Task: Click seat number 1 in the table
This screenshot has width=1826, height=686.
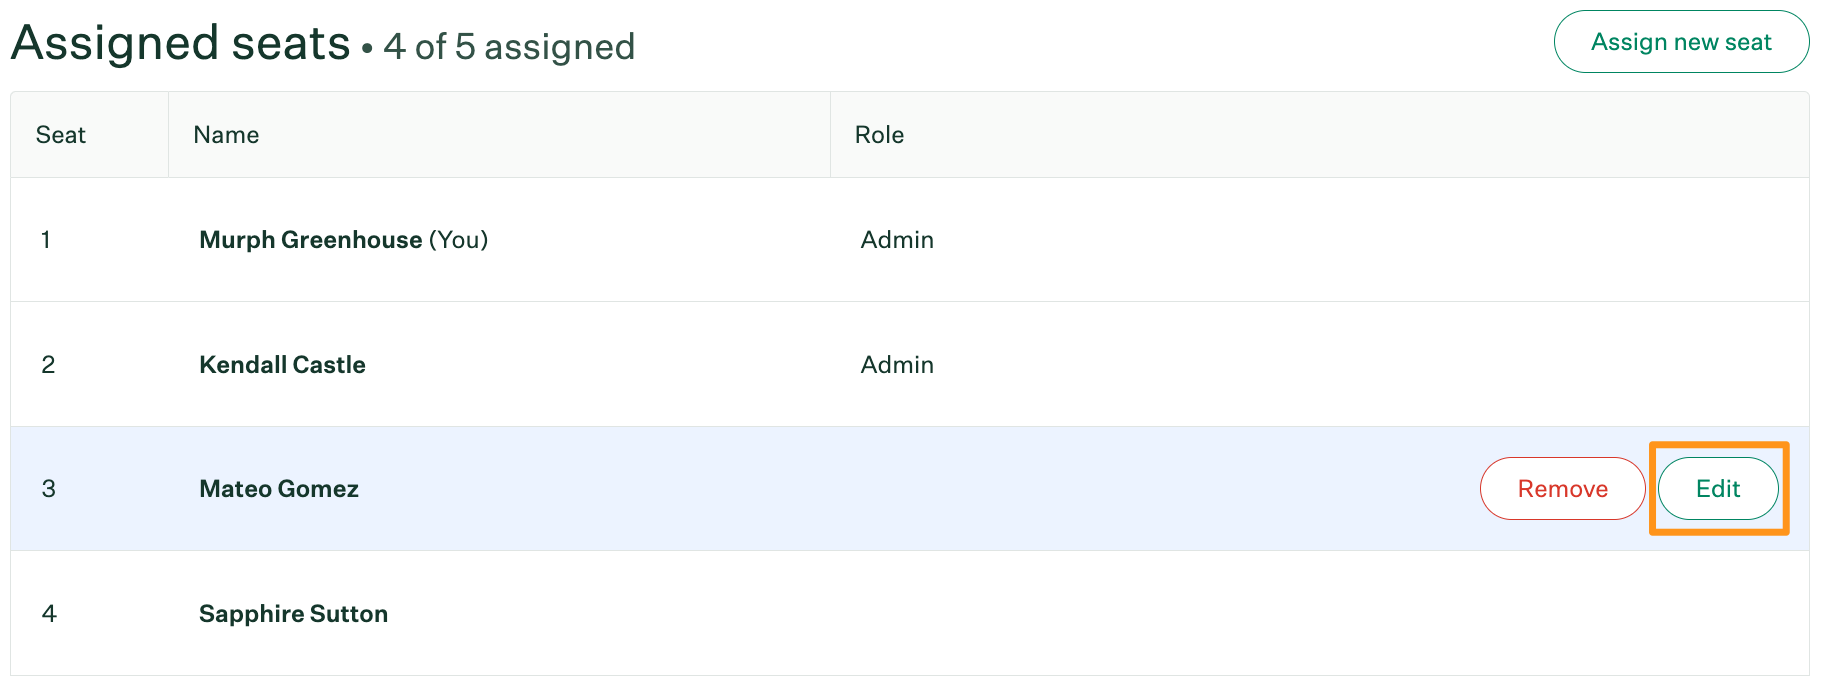Action: click(46, 240)
